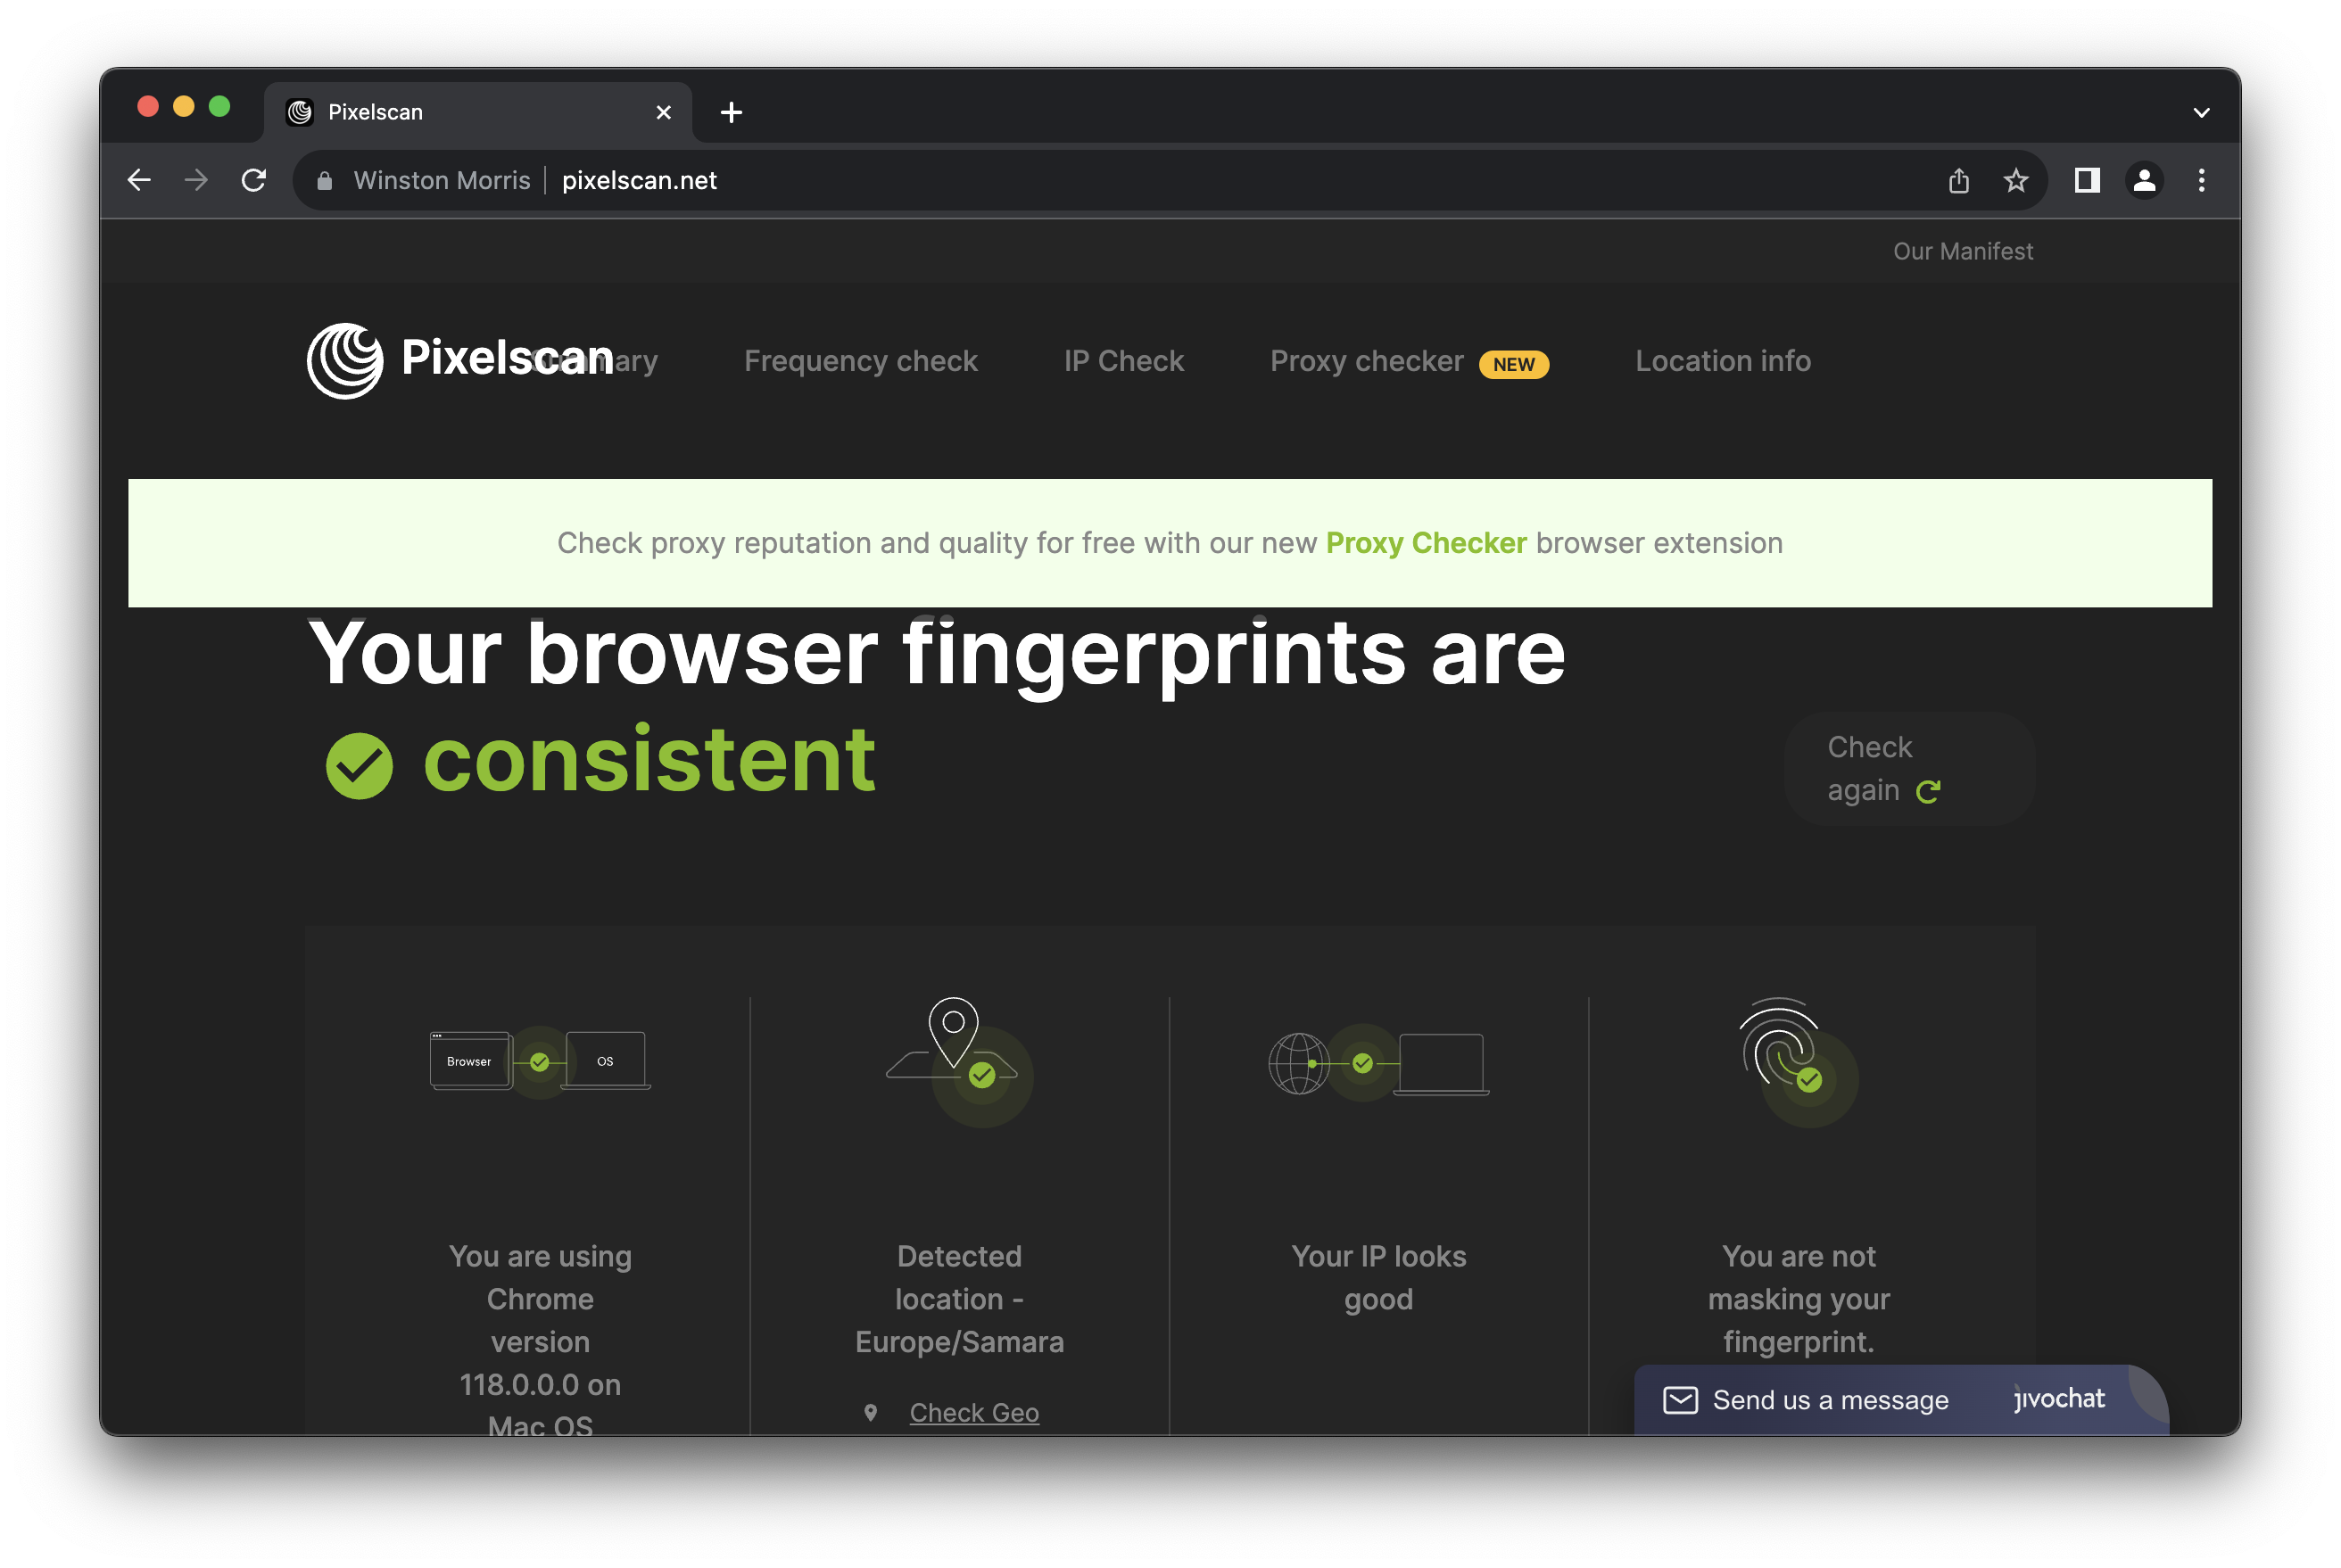Switch to IP Check section

1123,361
